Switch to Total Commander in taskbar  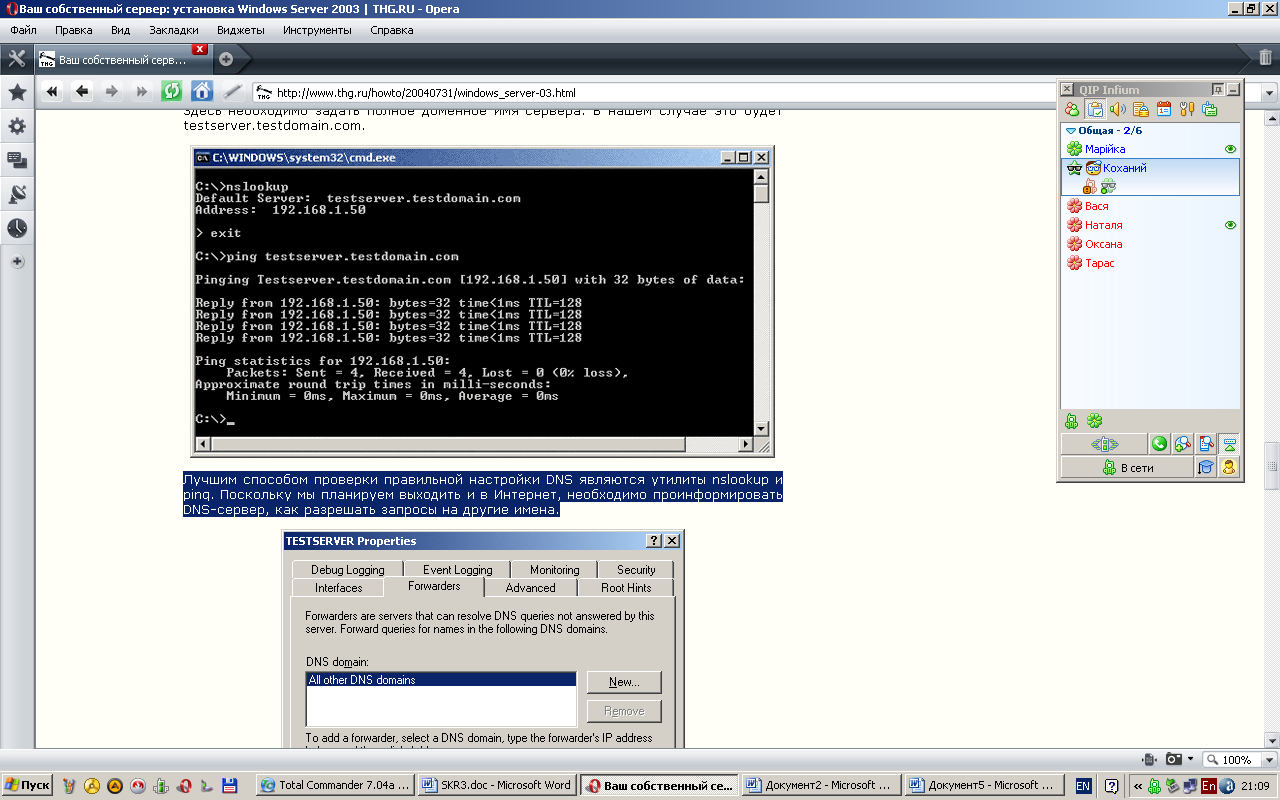335,785
